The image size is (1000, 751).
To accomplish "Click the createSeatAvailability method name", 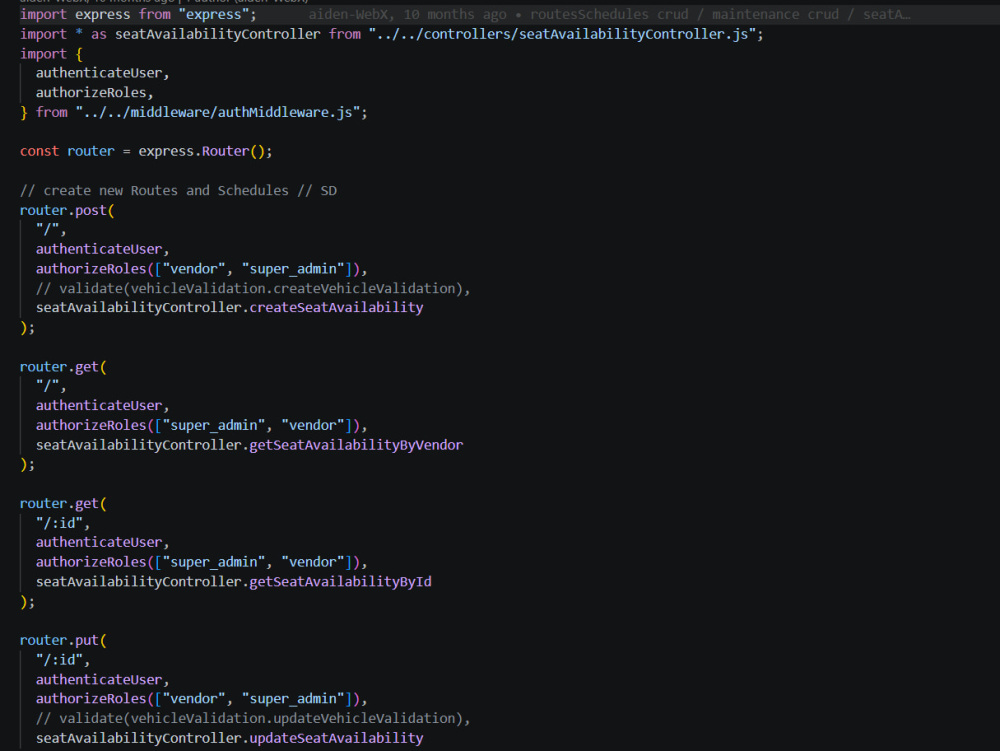I will click(x=336, y=307).
